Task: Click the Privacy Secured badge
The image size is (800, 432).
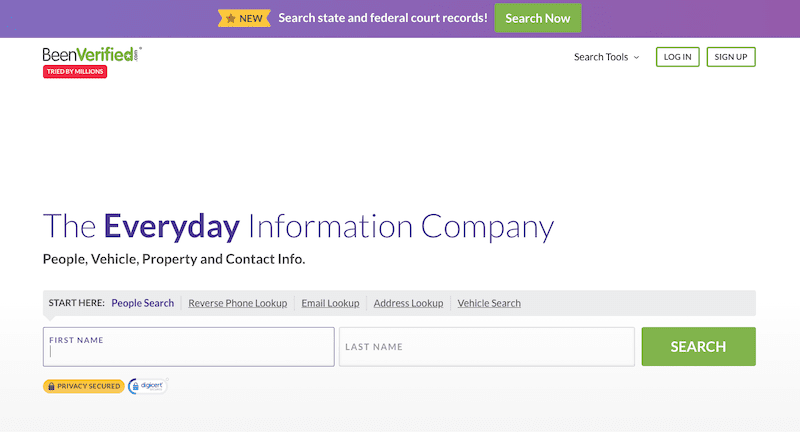Action: pos(84,386)
